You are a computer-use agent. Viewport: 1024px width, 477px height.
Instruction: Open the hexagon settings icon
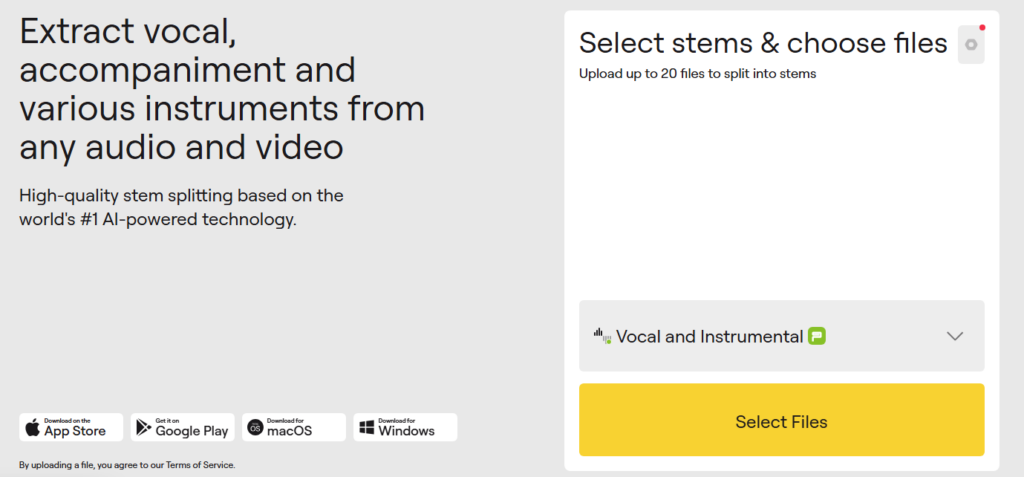pyautogui.click(x=971, y=44)
